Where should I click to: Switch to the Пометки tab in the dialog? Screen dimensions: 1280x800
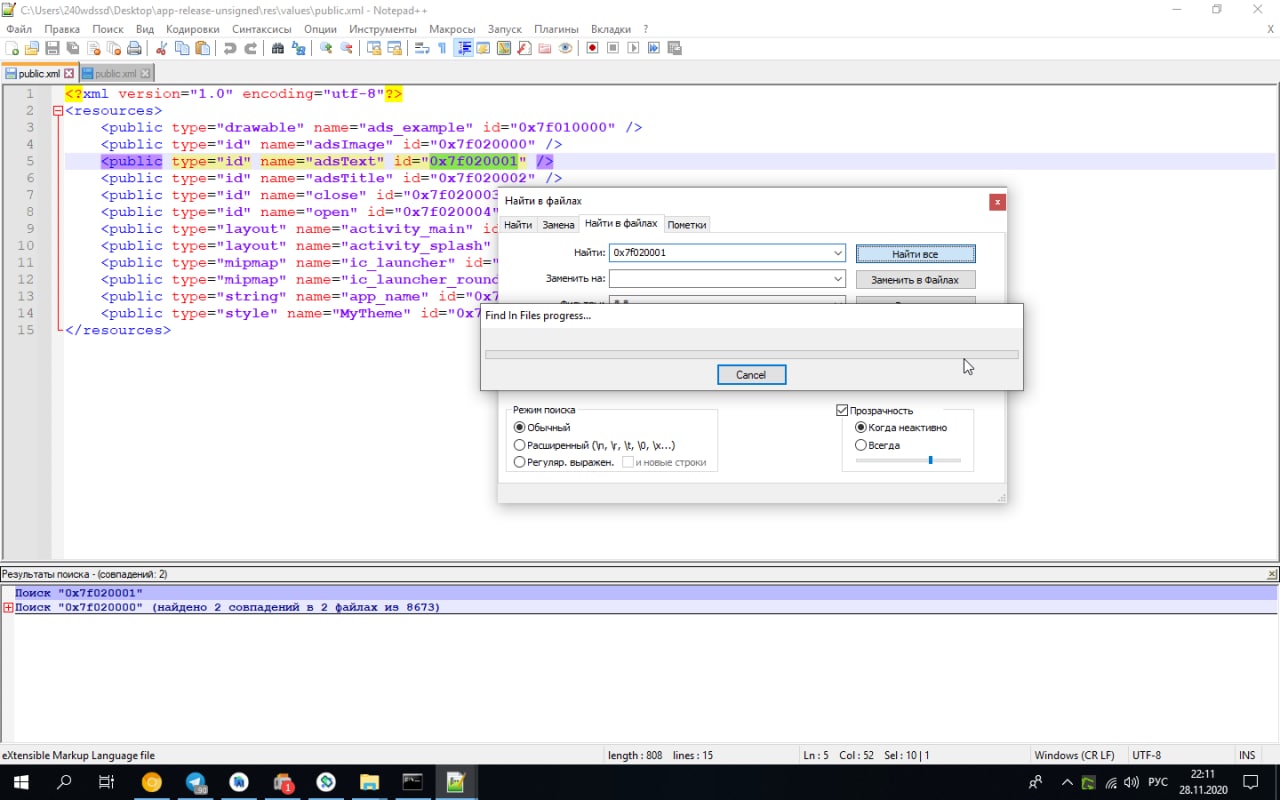tap(687, 225)
